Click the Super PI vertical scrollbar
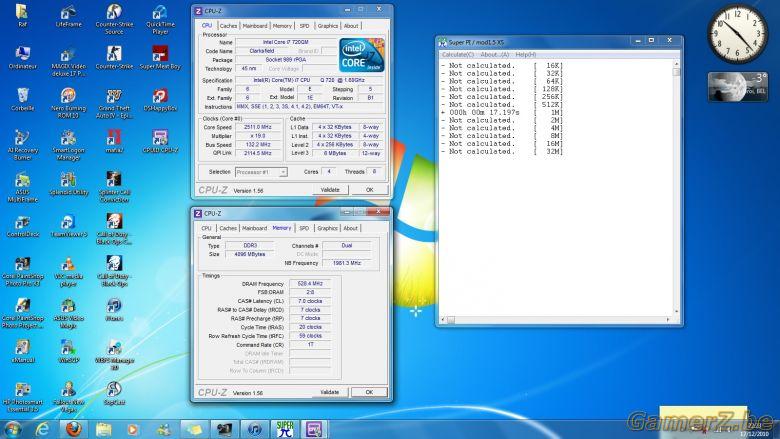The image size is (780, 439). pyautogui.click(x=676, y=187)
